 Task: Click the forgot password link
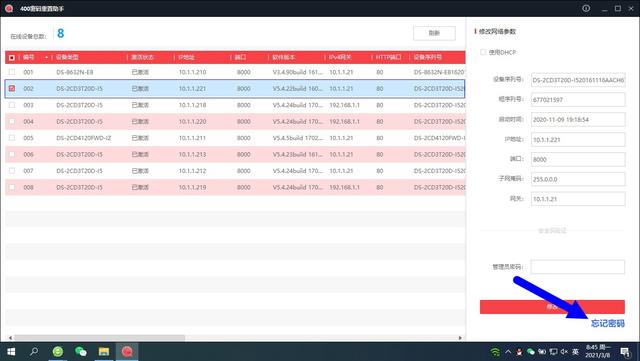click(x=608, y=323)
